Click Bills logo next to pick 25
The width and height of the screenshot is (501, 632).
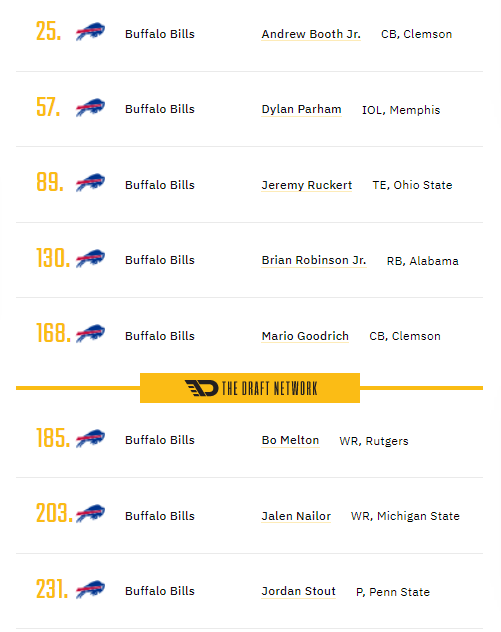[x=90, y=31]
